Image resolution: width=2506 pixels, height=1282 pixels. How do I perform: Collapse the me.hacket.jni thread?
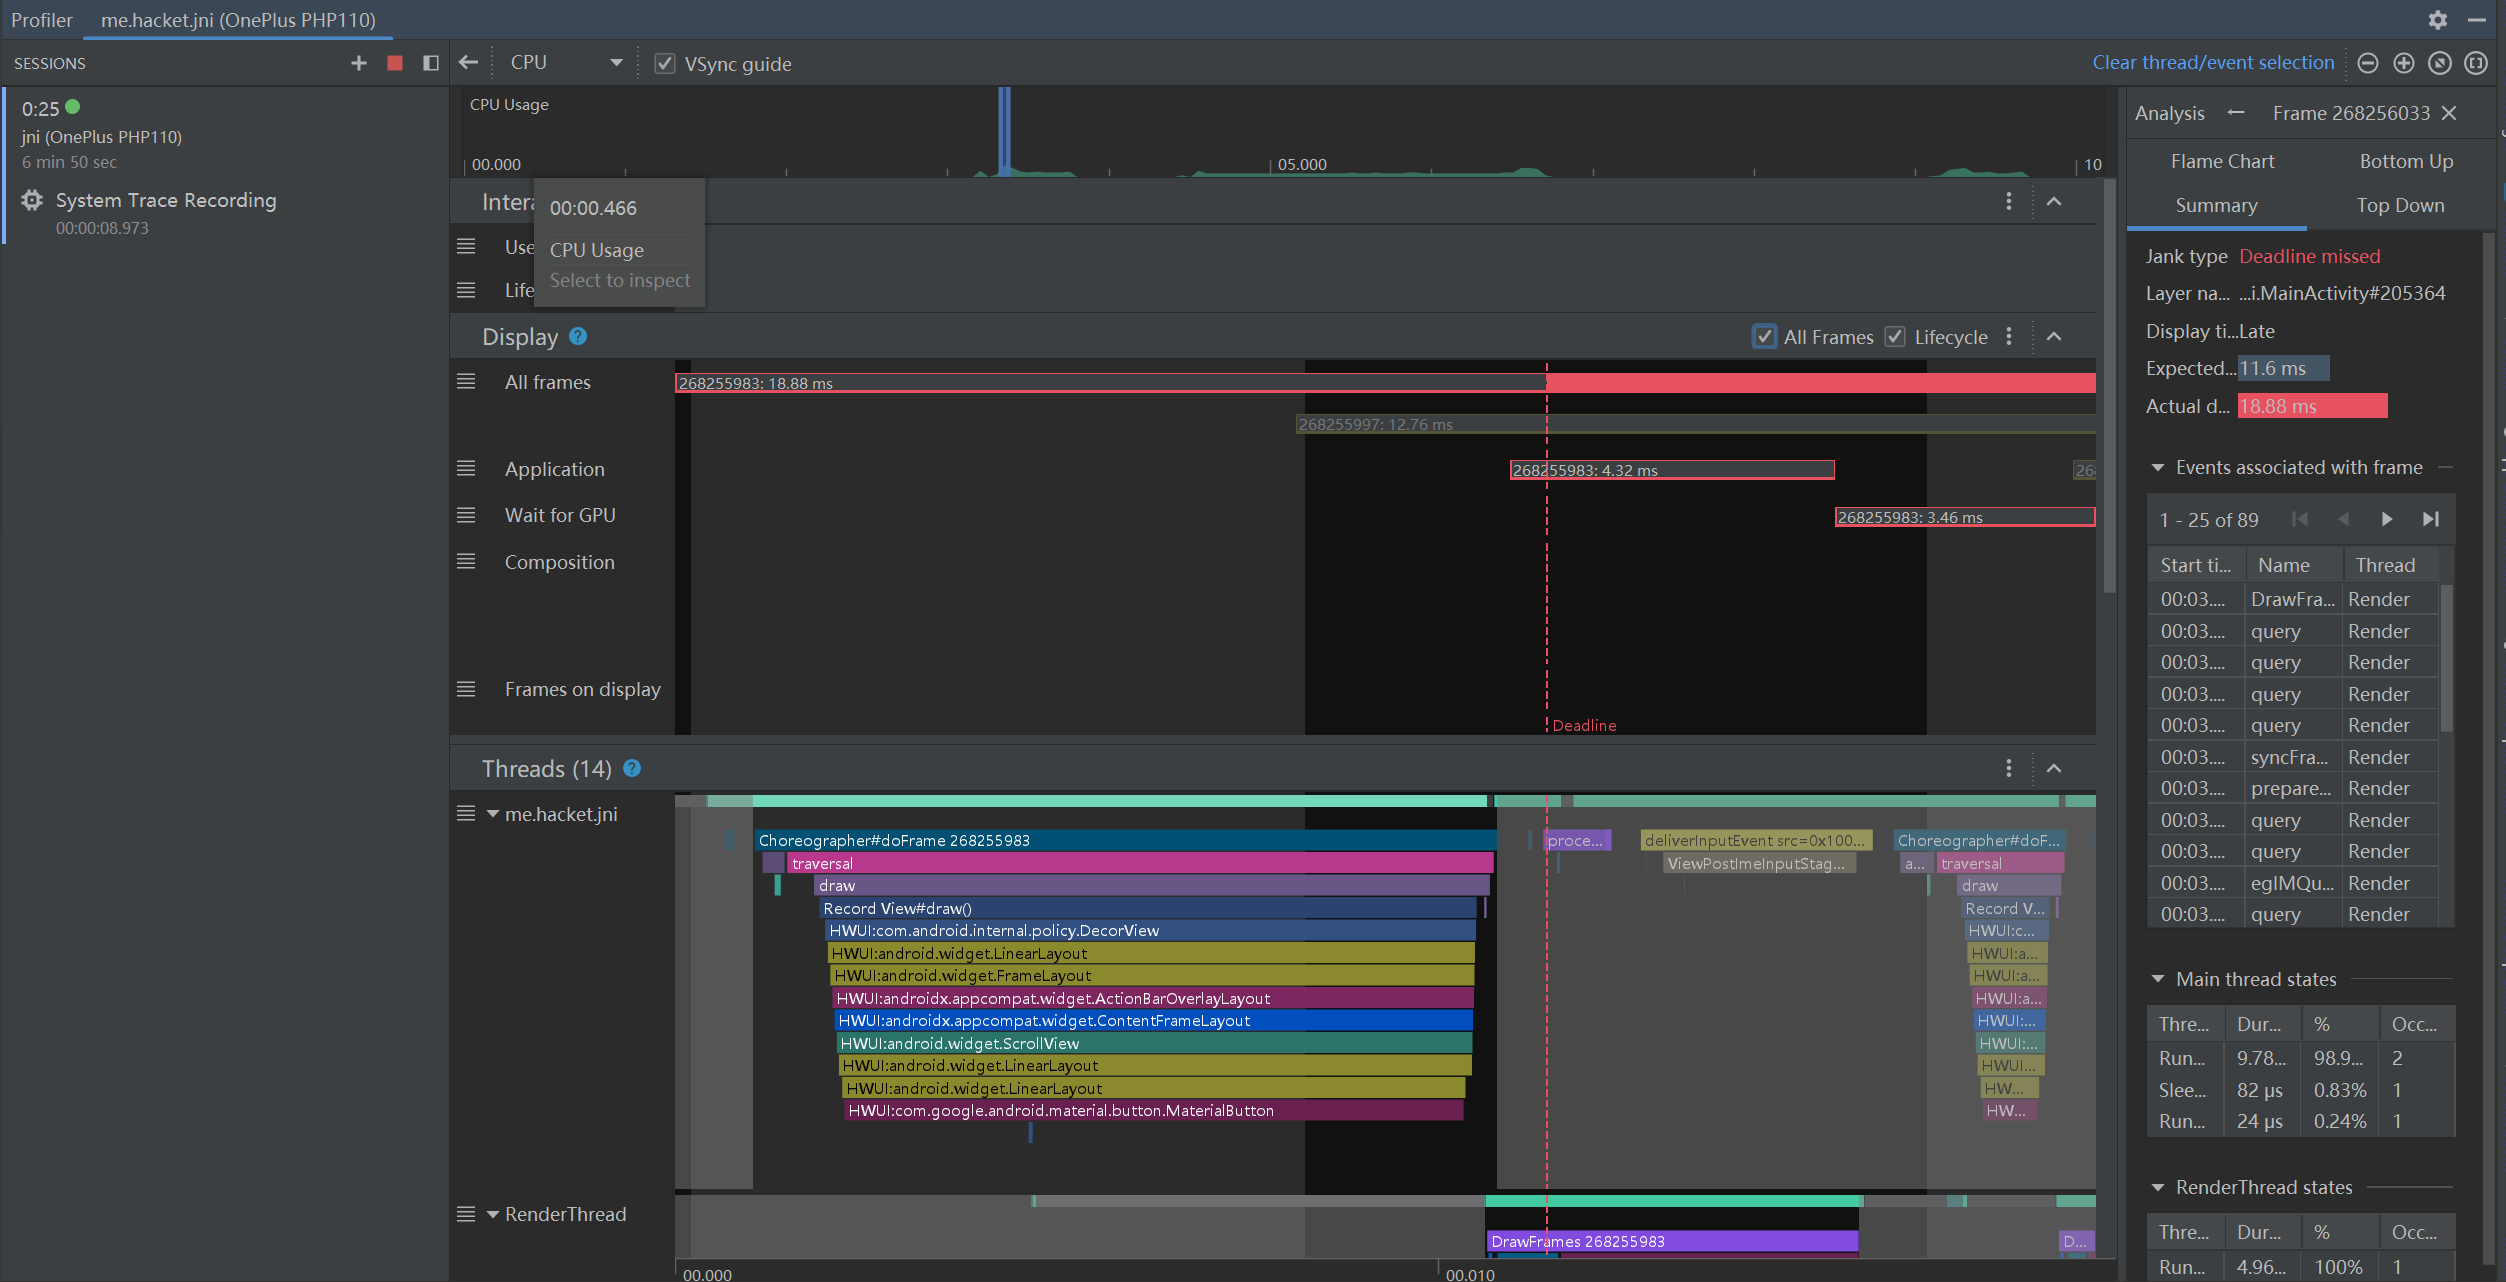[x=493, y=814]
